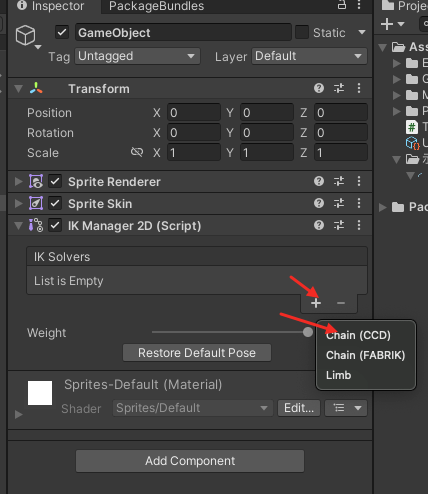Click the IK Manager 2D help icon
This screenshot has height=494, width=428.
[x=319, y=225]
